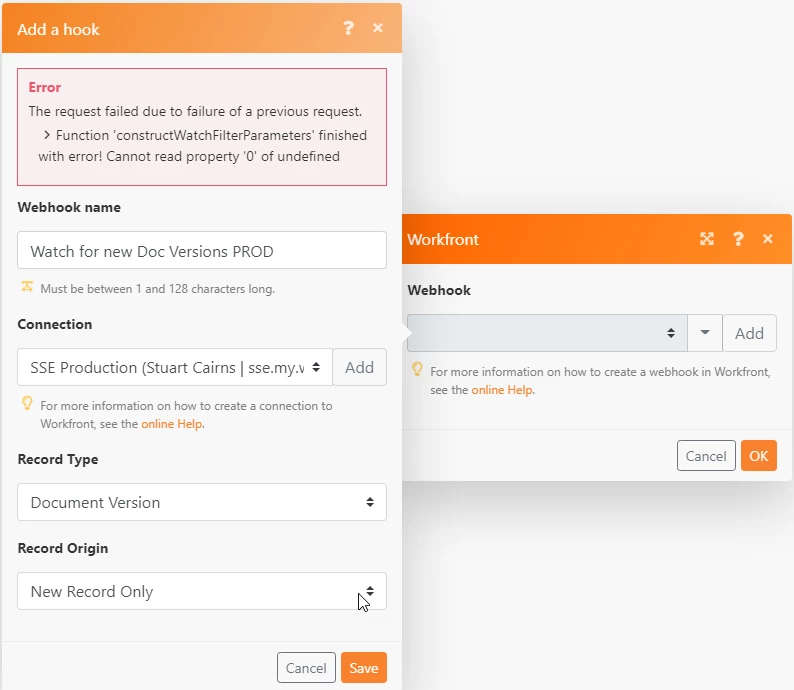Open the webhook options caret menu
This screenshot has width=794, height=690.
click(704, 333)
